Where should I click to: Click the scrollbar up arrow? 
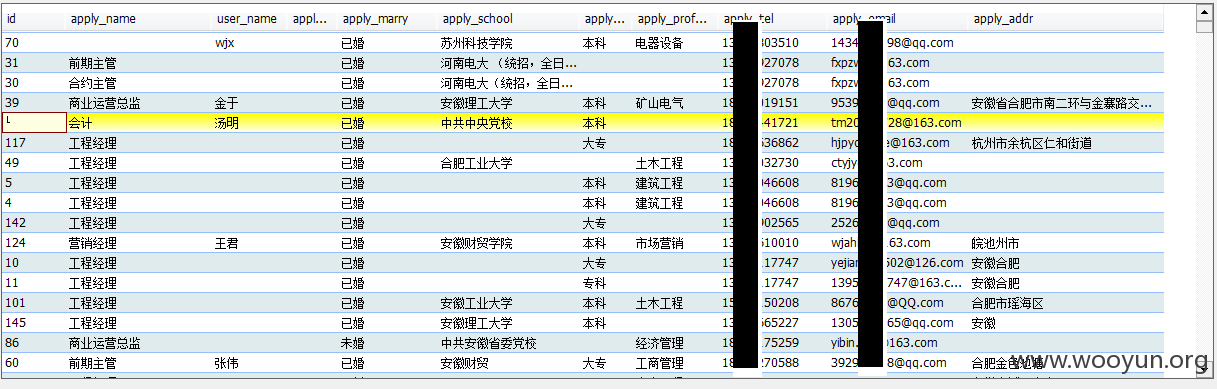[1204, 12]
